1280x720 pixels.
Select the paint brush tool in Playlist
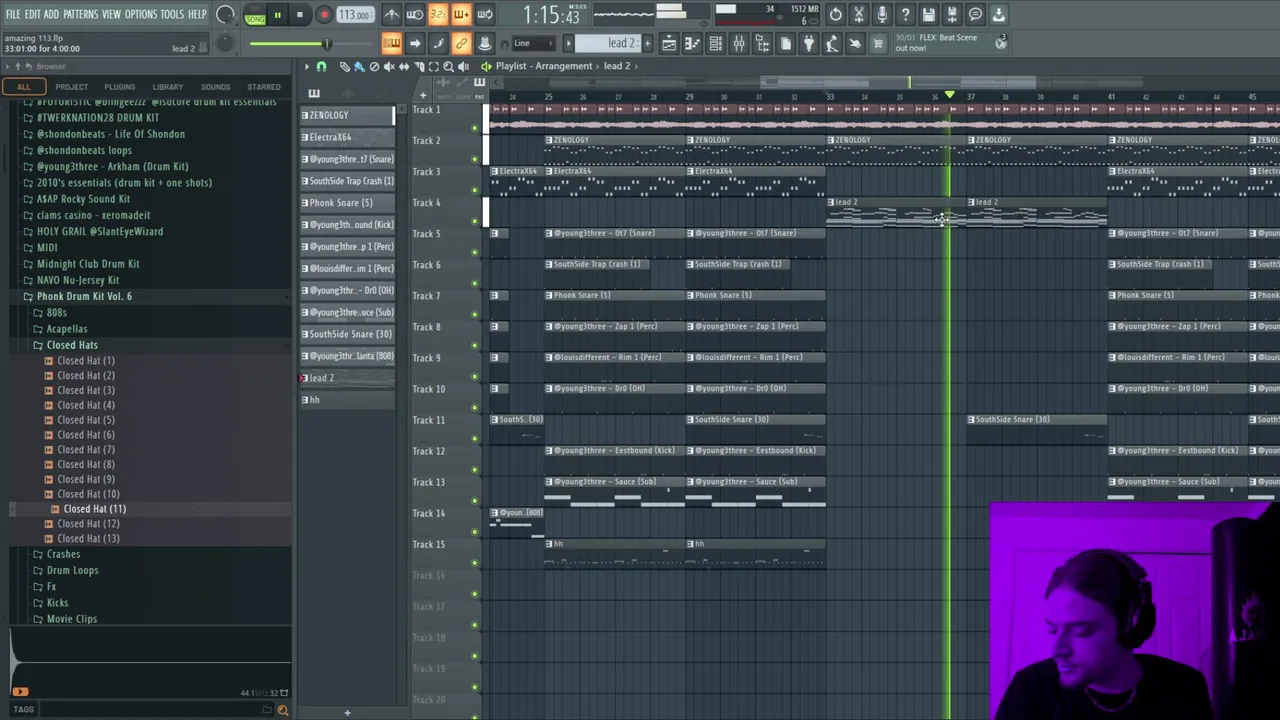(359, 67)
